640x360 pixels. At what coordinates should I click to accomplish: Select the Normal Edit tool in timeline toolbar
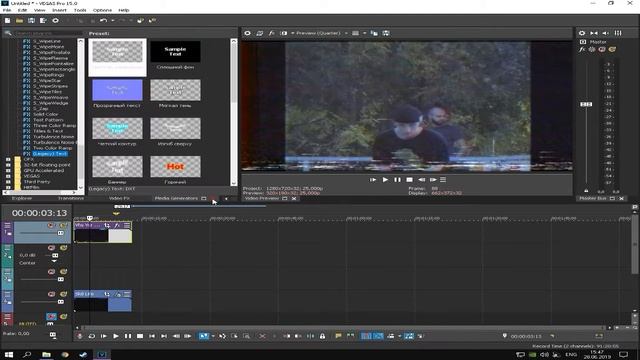point(203,336)
